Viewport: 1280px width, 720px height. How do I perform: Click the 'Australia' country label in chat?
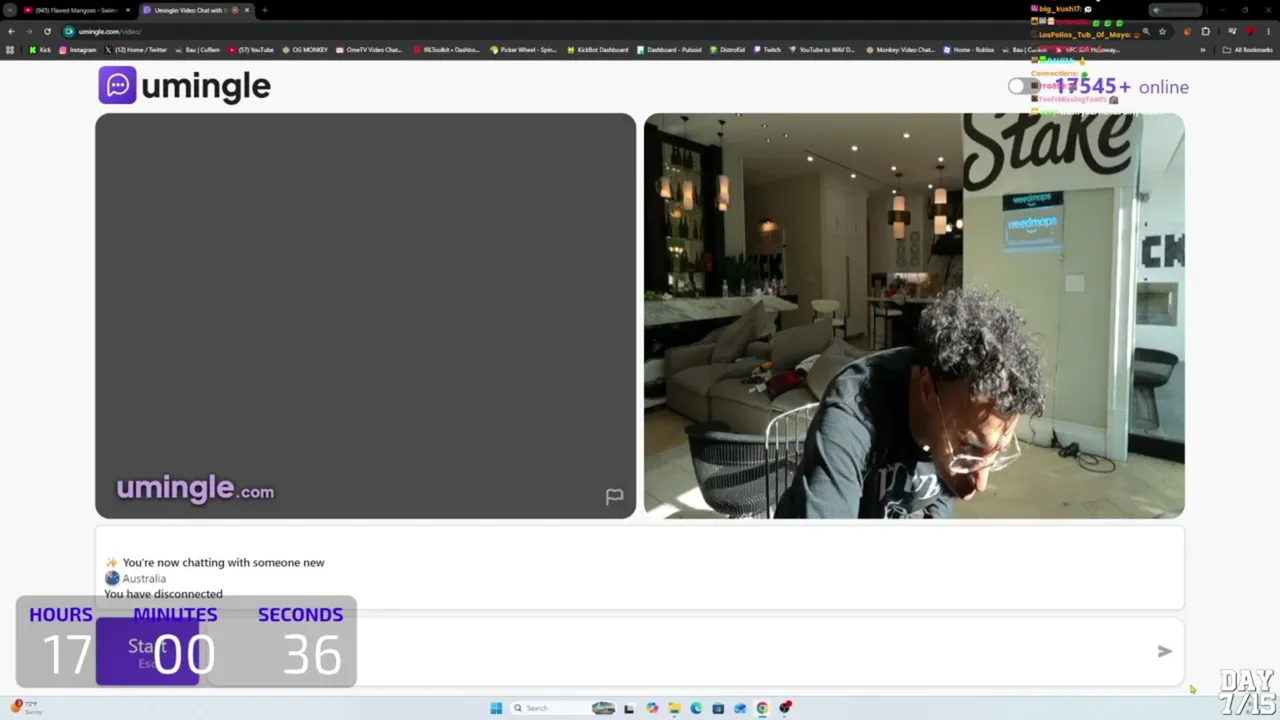(144, 578)
